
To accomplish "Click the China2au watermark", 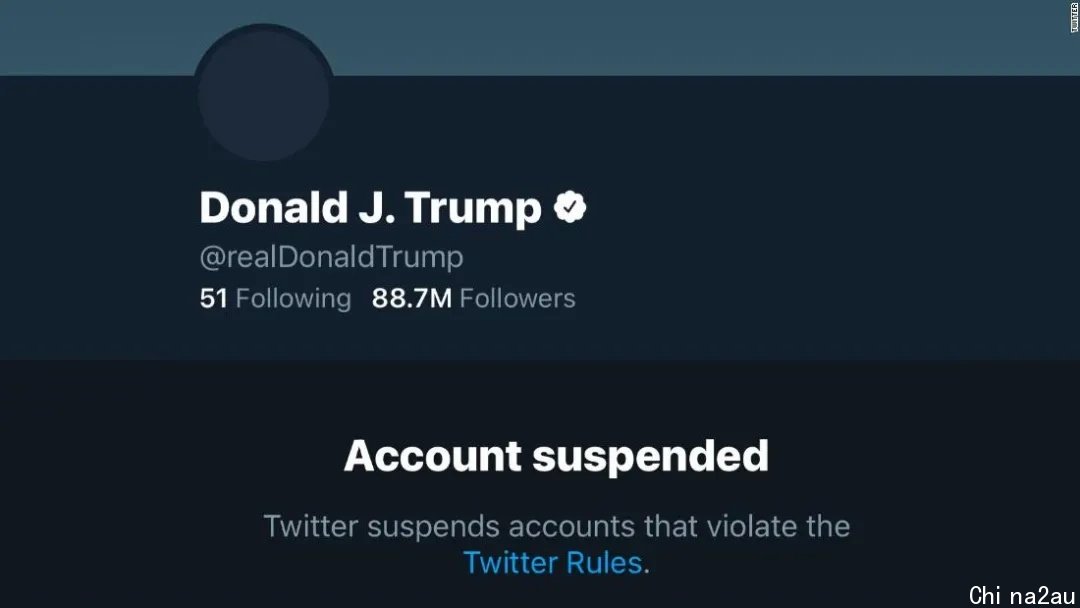I will tap(1022, 595).
